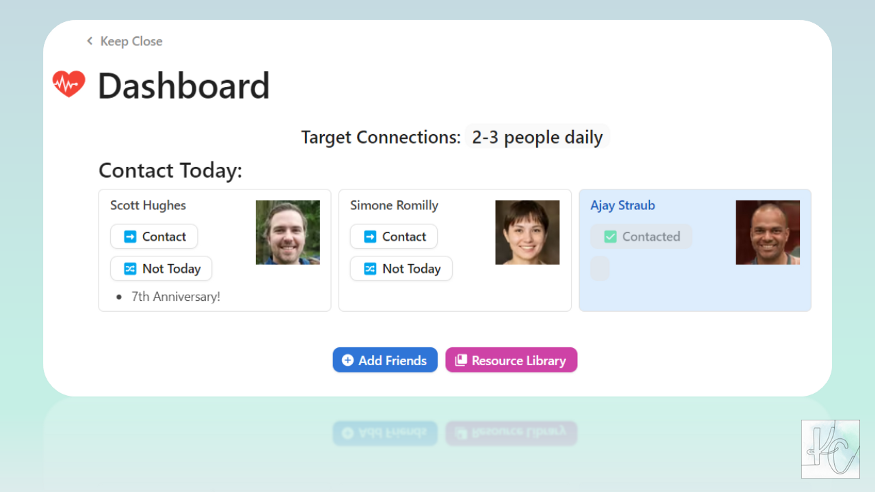Click the 7th Anniversary note
This screenshot has width=875, height=492.
tap(175, 297)
